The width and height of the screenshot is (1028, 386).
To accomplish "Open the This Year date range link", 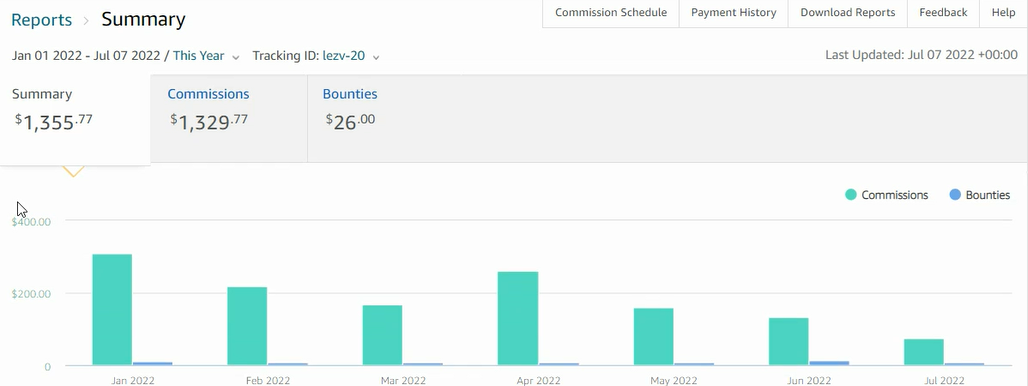I will (x=199, y=56).
